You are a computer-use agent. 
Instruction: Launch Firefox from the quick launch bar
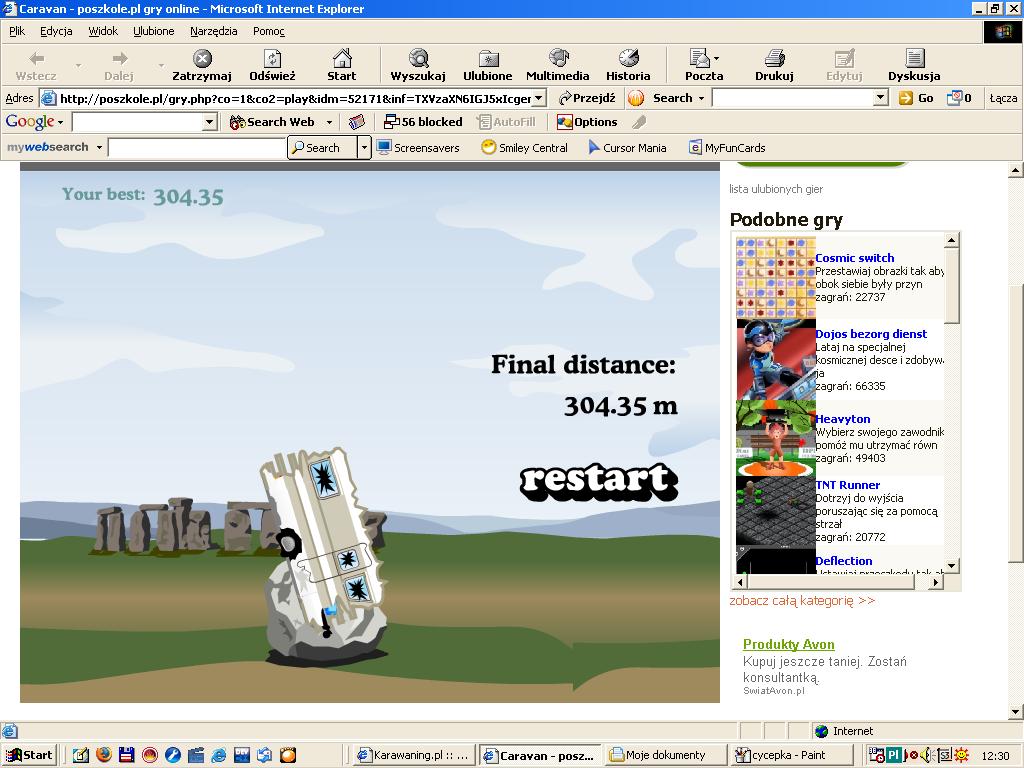104,755
